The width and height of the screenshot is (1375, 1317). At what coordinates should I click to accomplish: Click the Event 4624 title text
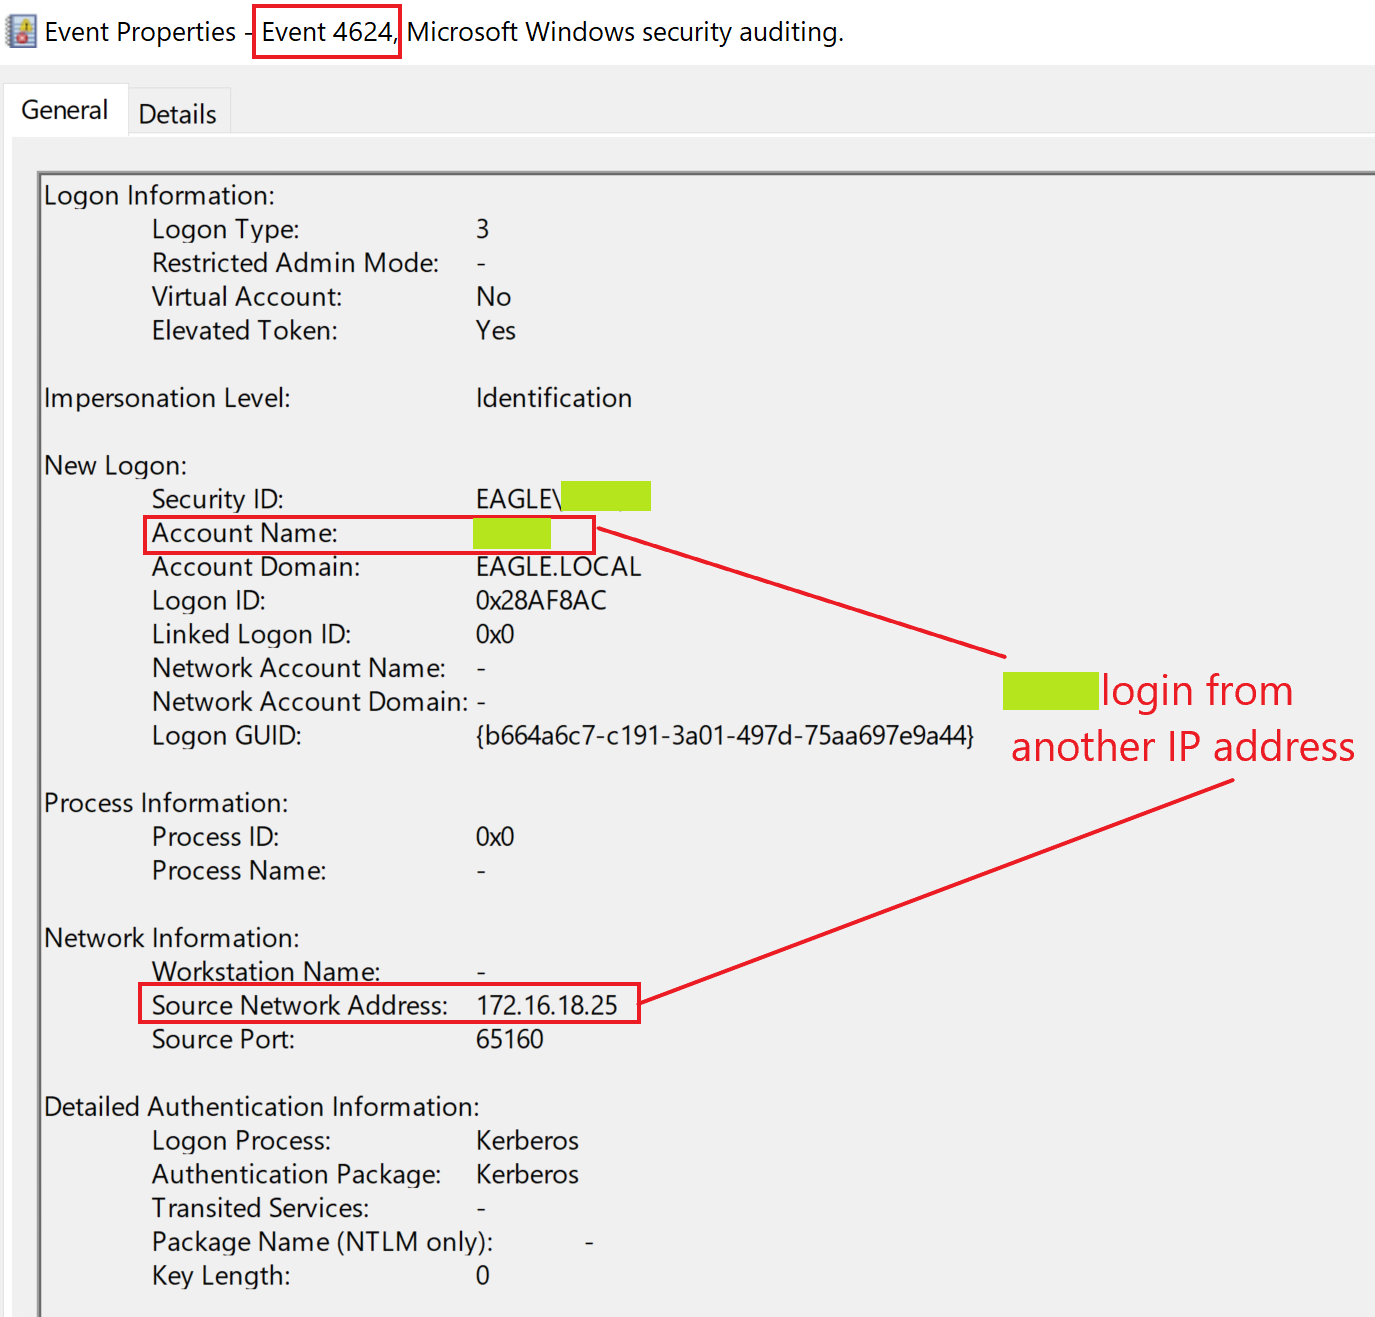coord(327,32)
